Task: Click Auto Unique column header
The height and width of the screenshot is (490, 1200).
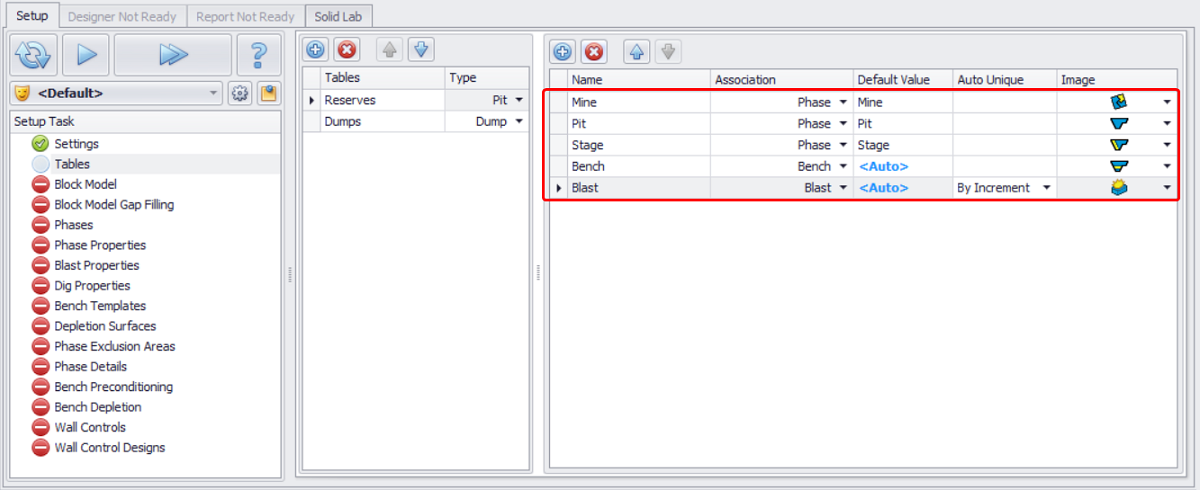Action: pos(1005,79)
